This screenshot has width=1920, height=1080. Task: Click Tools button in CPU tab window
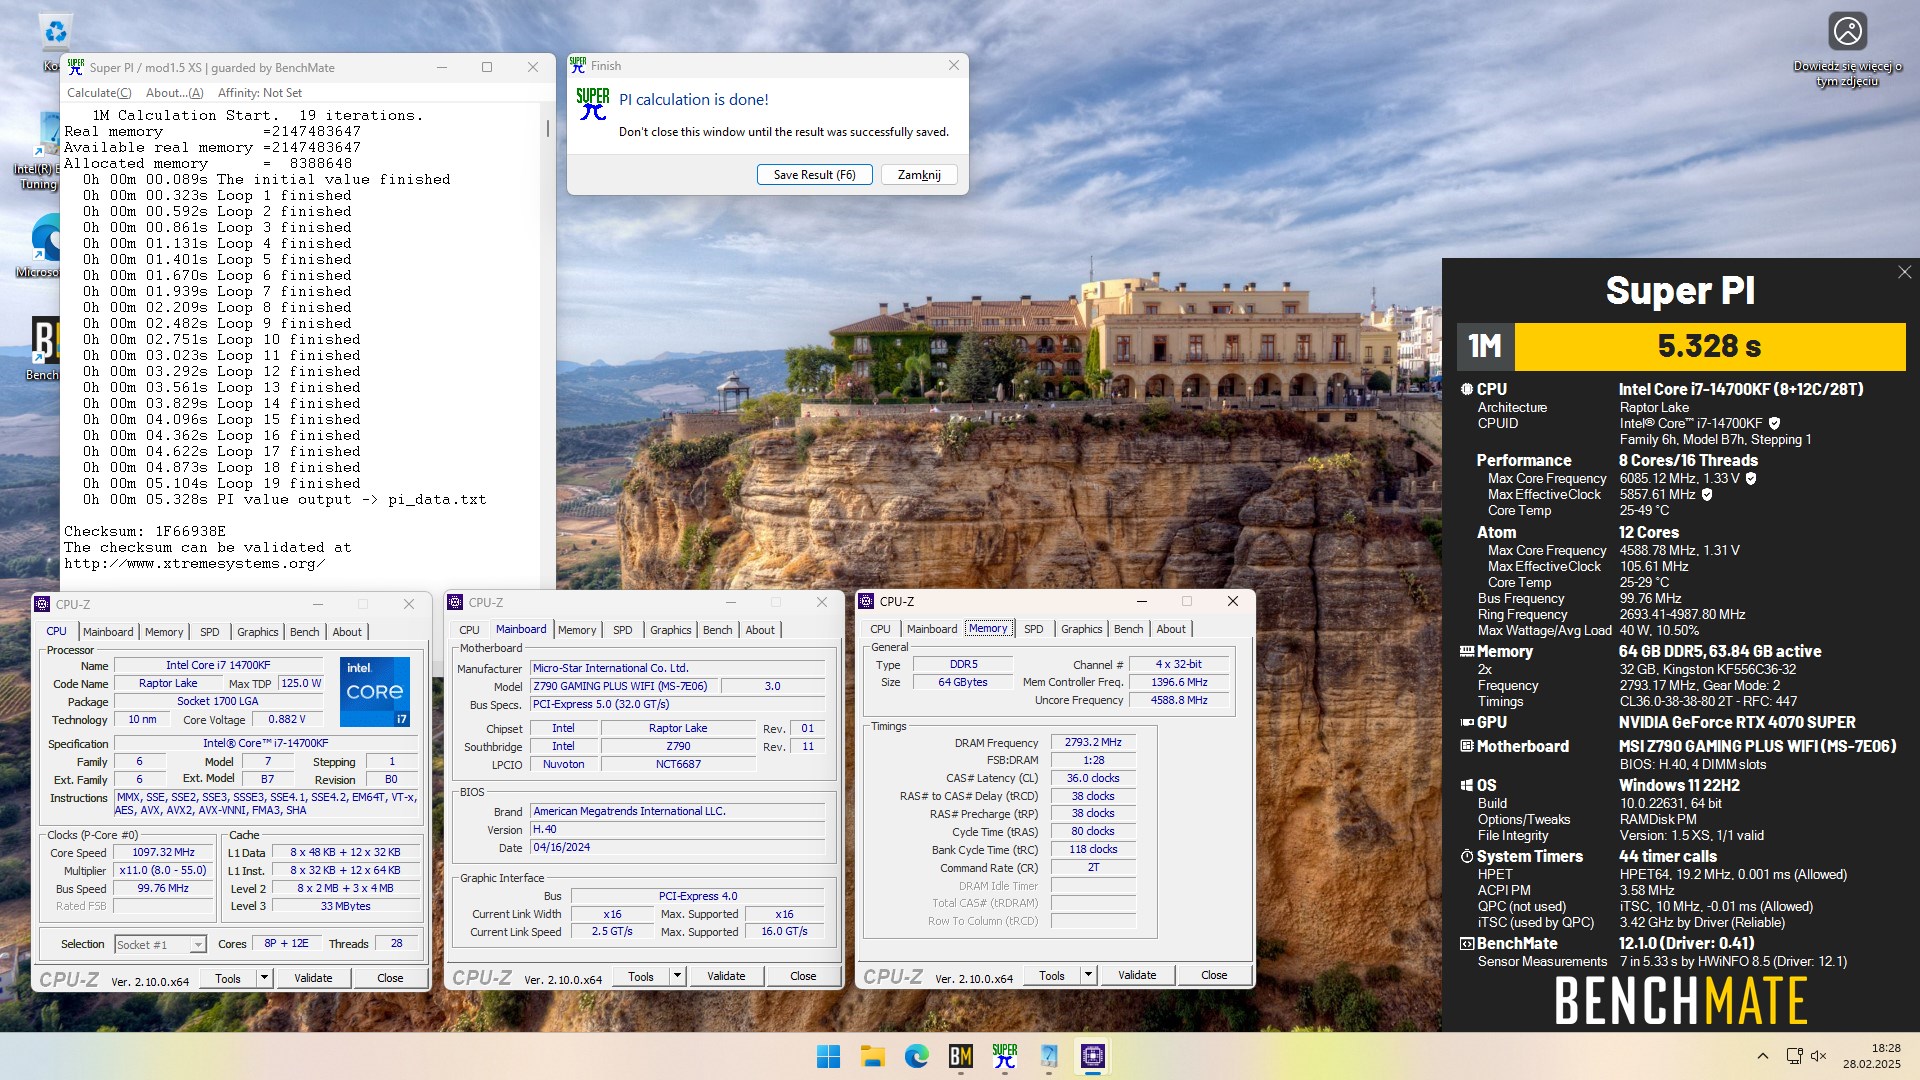(228, 978)
